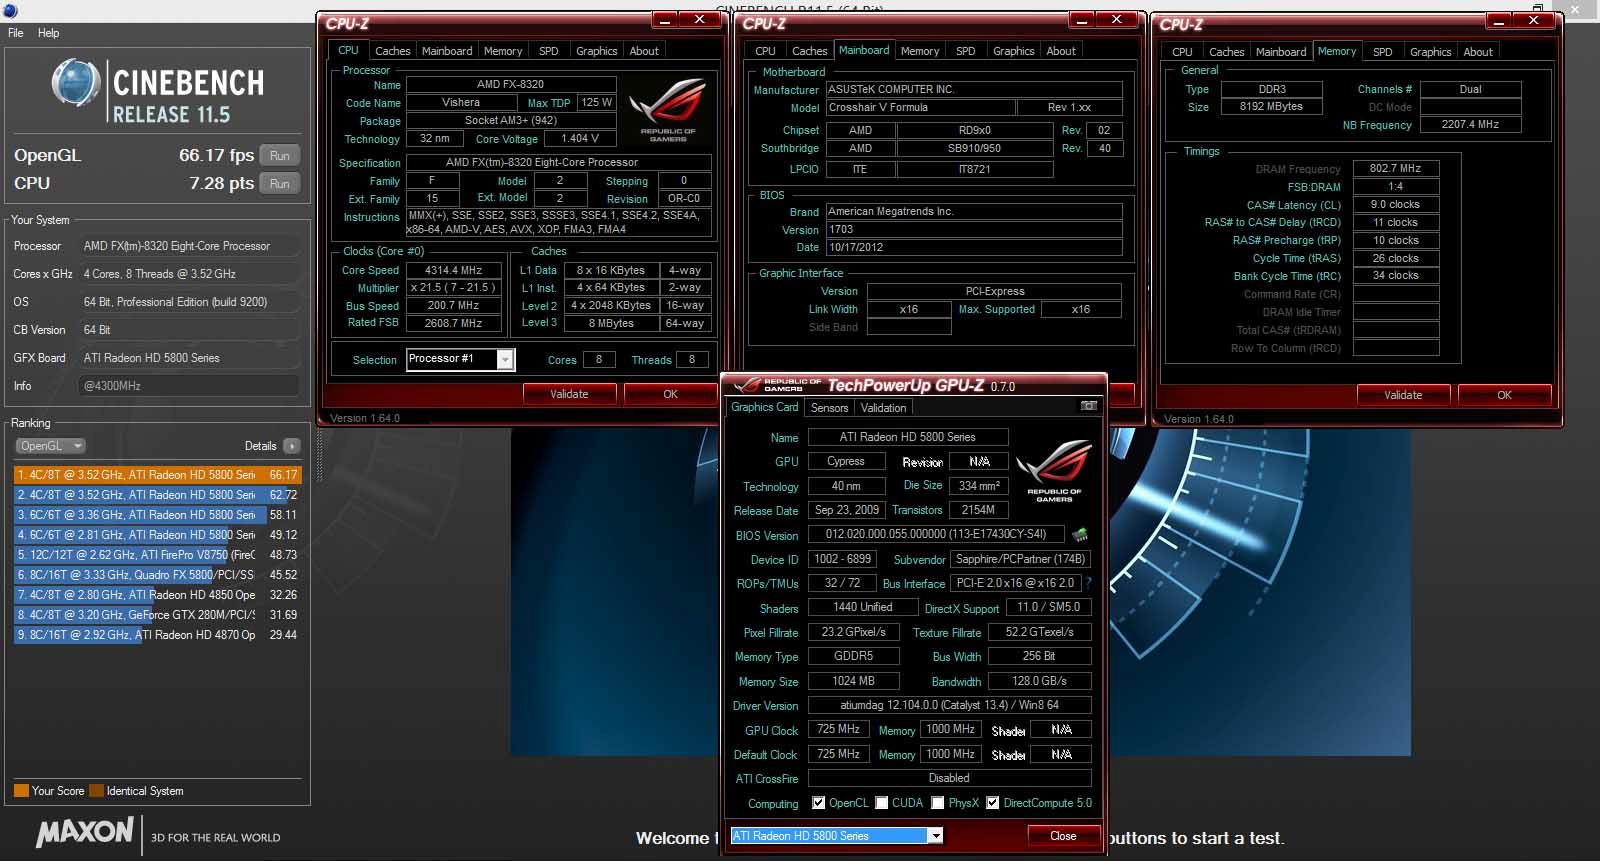The height and width of the screenshot is (861, 1600).
Task: Click the AMD FX-8320 Name field in CPU-Z
Action: click(510, 85)
